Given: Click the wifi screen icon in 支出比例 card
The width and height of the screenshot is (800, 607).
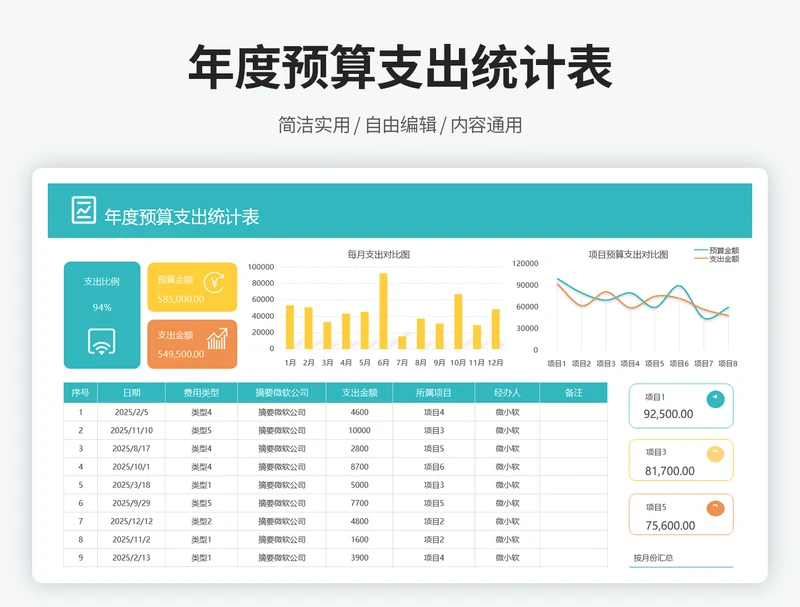Looking at the screenshot, I should (x=102, y=341).
